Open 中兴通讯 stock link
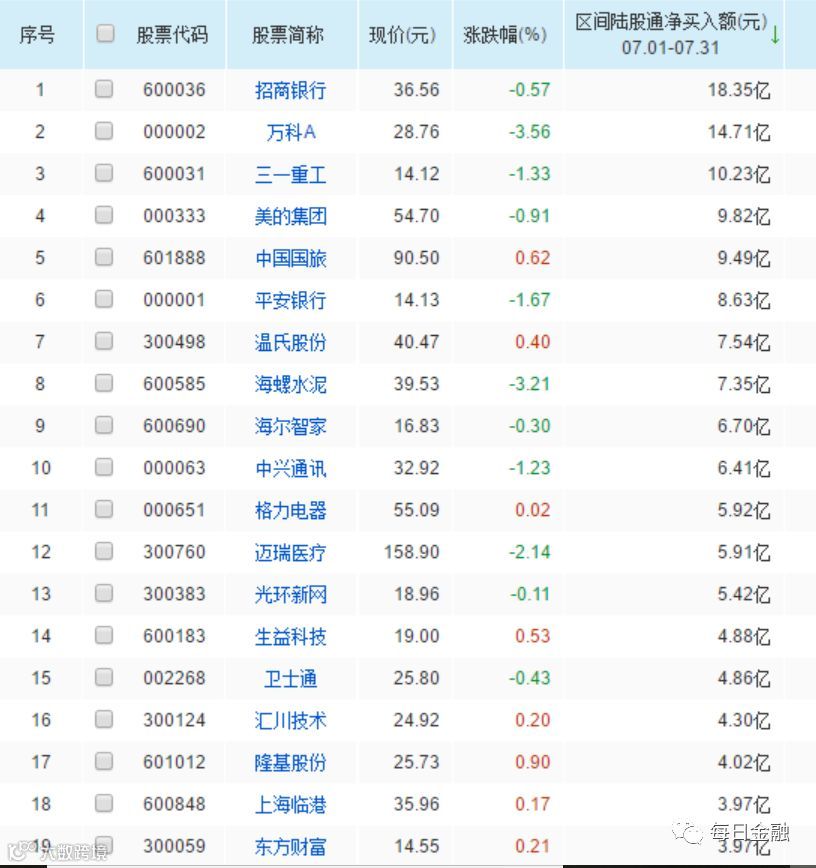The image size is (816, 868). (x=291, y=468)
